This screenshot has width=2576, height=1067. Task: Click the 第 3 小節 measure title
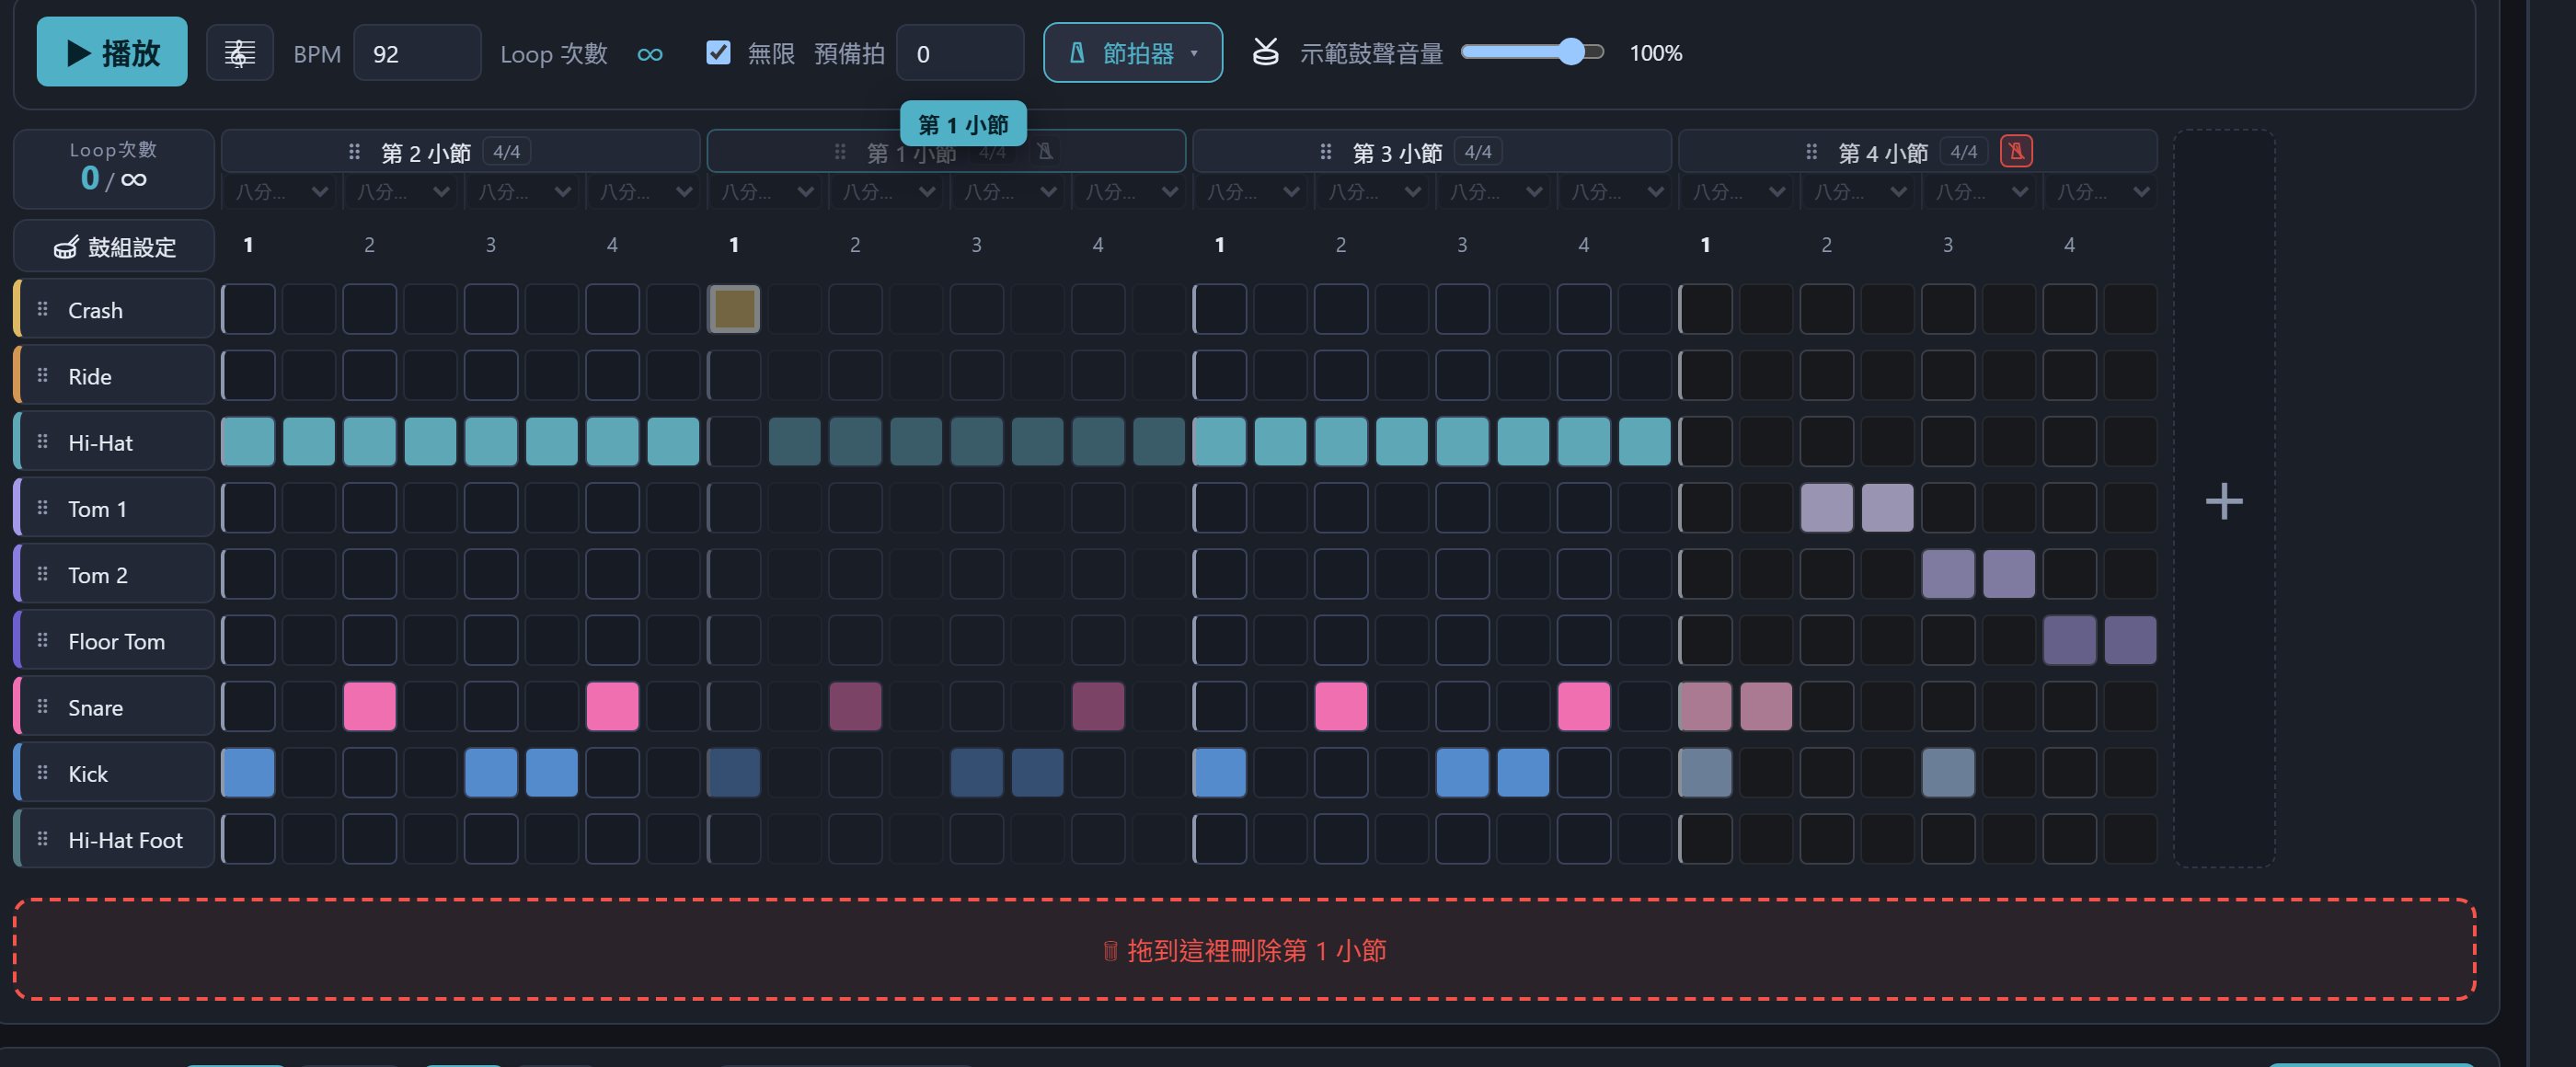point(1397,153)
